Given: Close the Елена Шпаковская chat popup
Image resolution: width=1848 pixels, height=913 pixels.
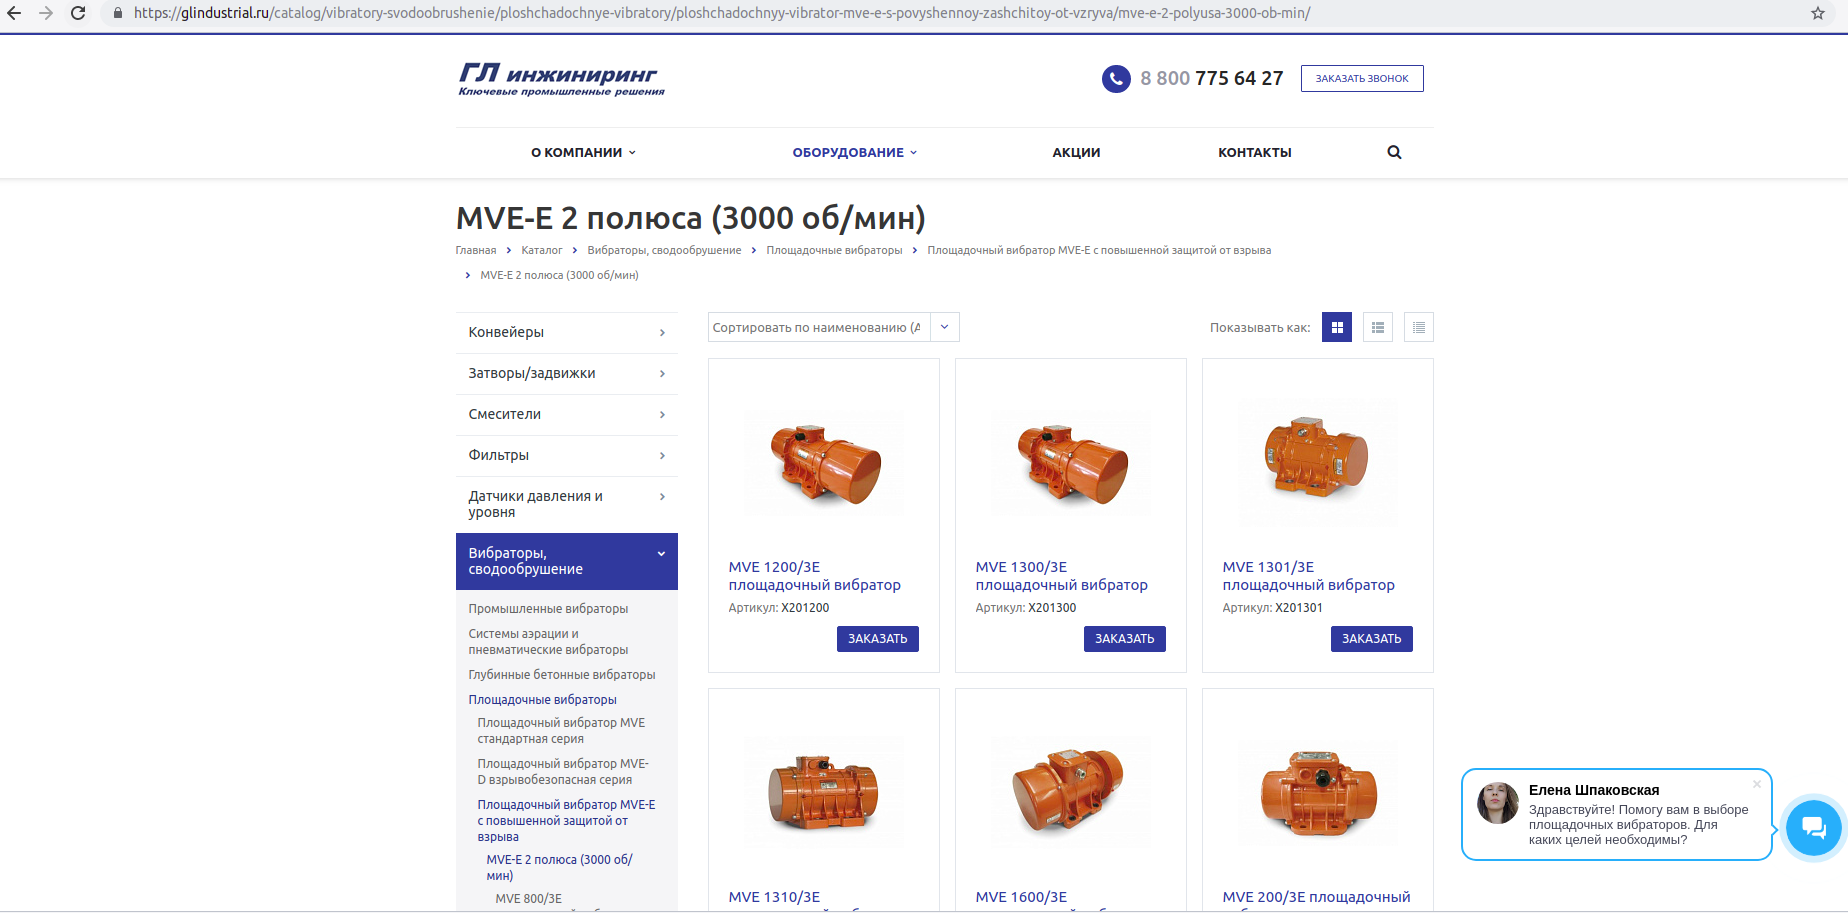Looking at the screenshot, I should pyautogui.click(x=1756, y=784).
